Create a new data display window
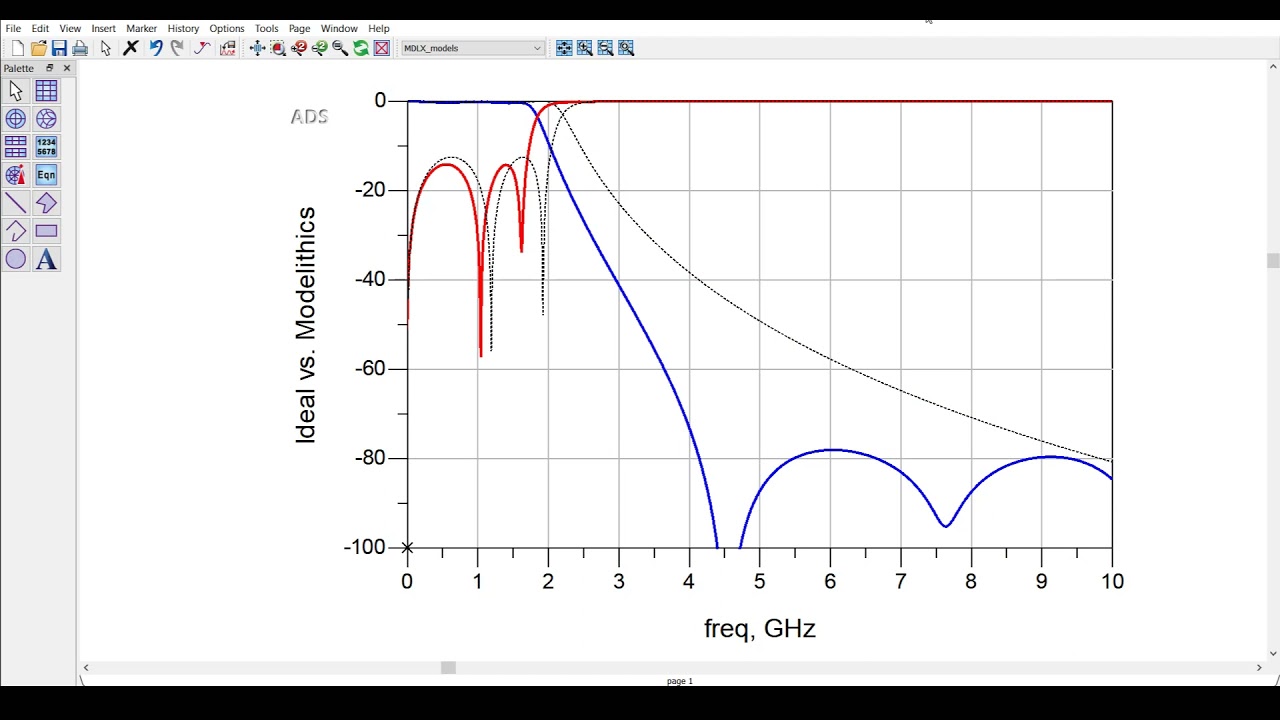 (x=17, y=48)
